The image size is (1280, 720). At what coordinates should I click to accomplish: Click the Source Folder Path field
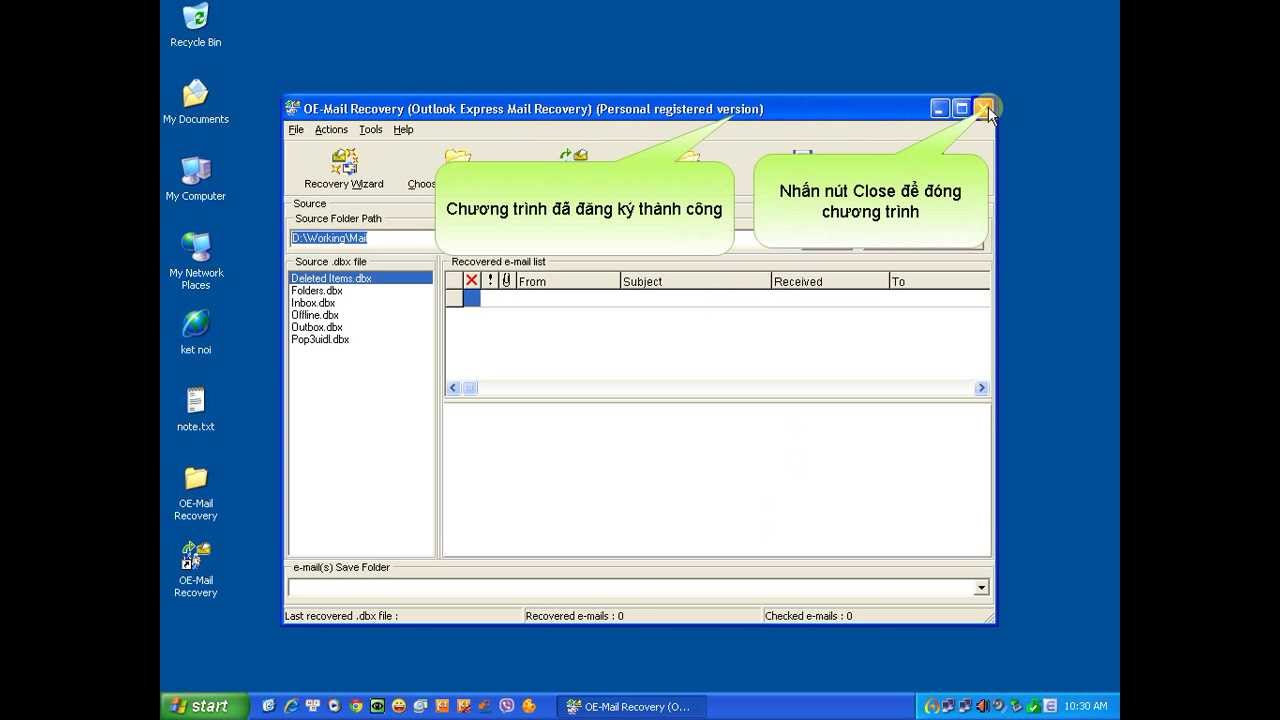coord(363,238)
